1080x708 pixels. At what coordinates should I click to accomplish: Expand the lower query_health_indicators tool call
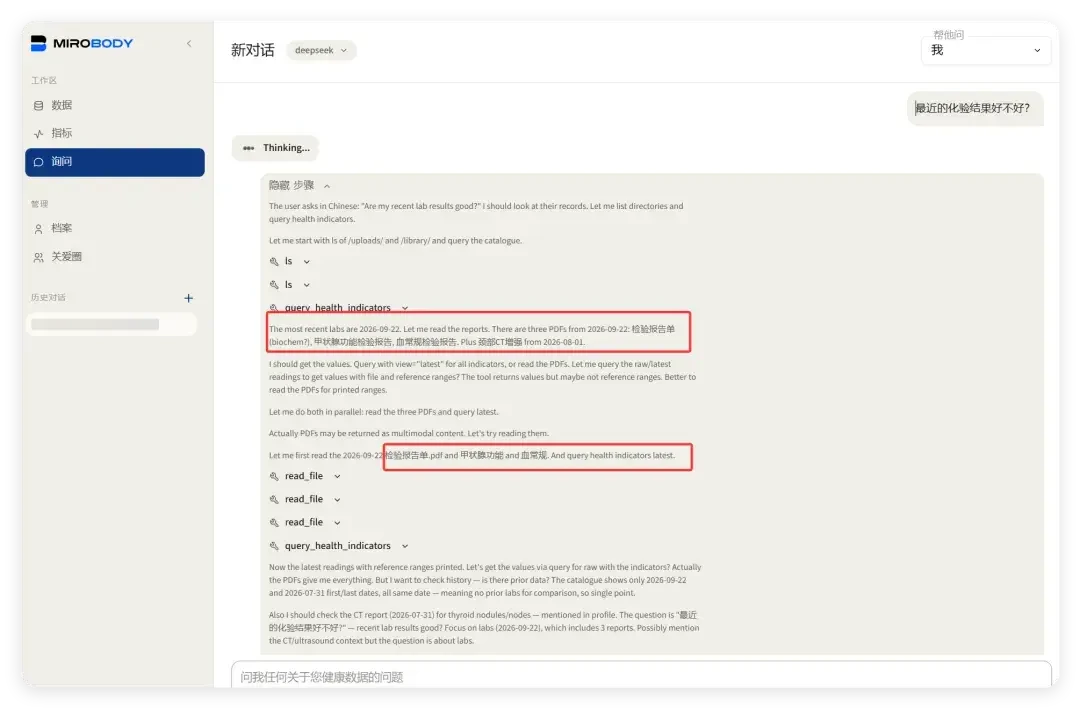click(x=339, y=546)
